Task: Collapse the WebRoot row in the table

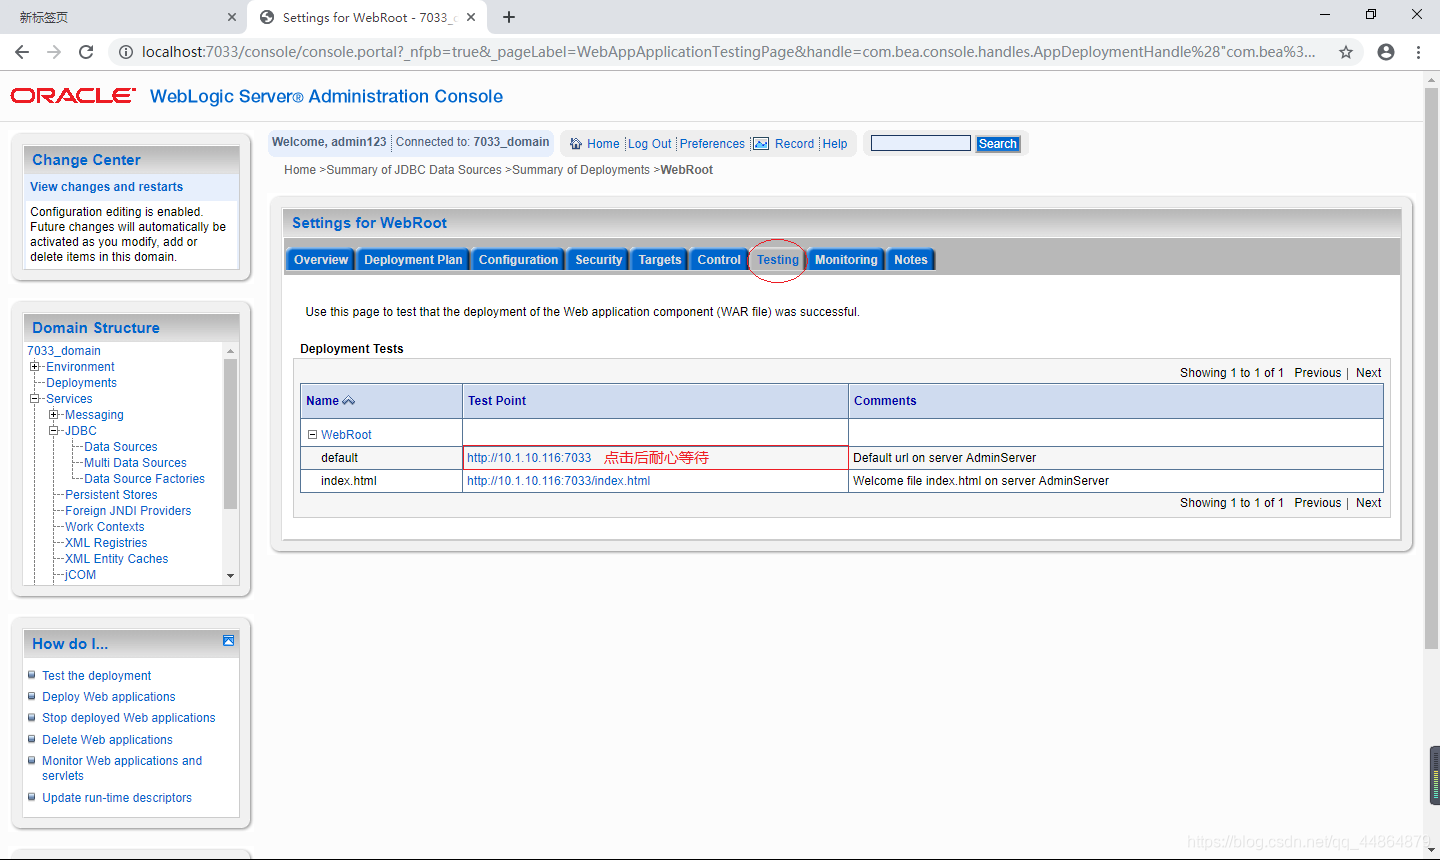Action: 312,435
